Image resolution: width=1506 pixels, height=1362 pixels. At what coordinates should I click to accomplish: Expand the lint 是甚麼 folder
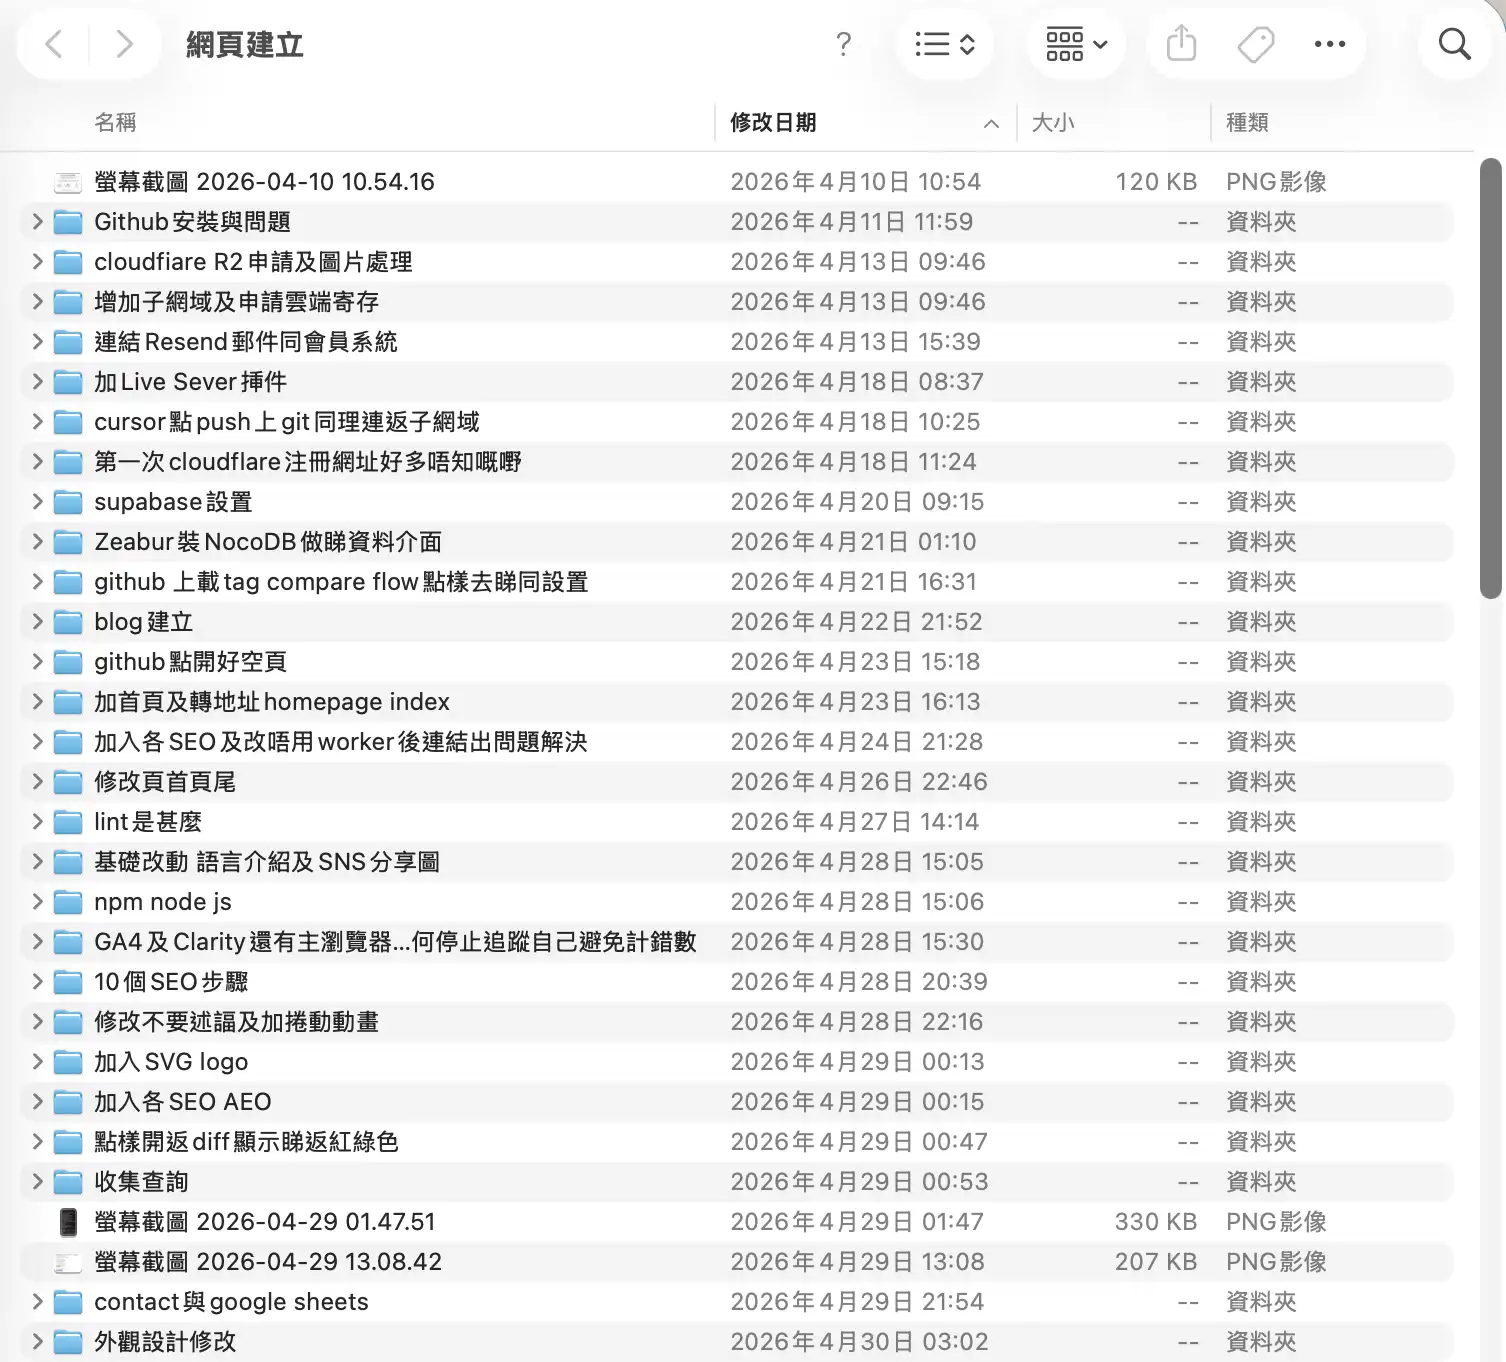37,821
